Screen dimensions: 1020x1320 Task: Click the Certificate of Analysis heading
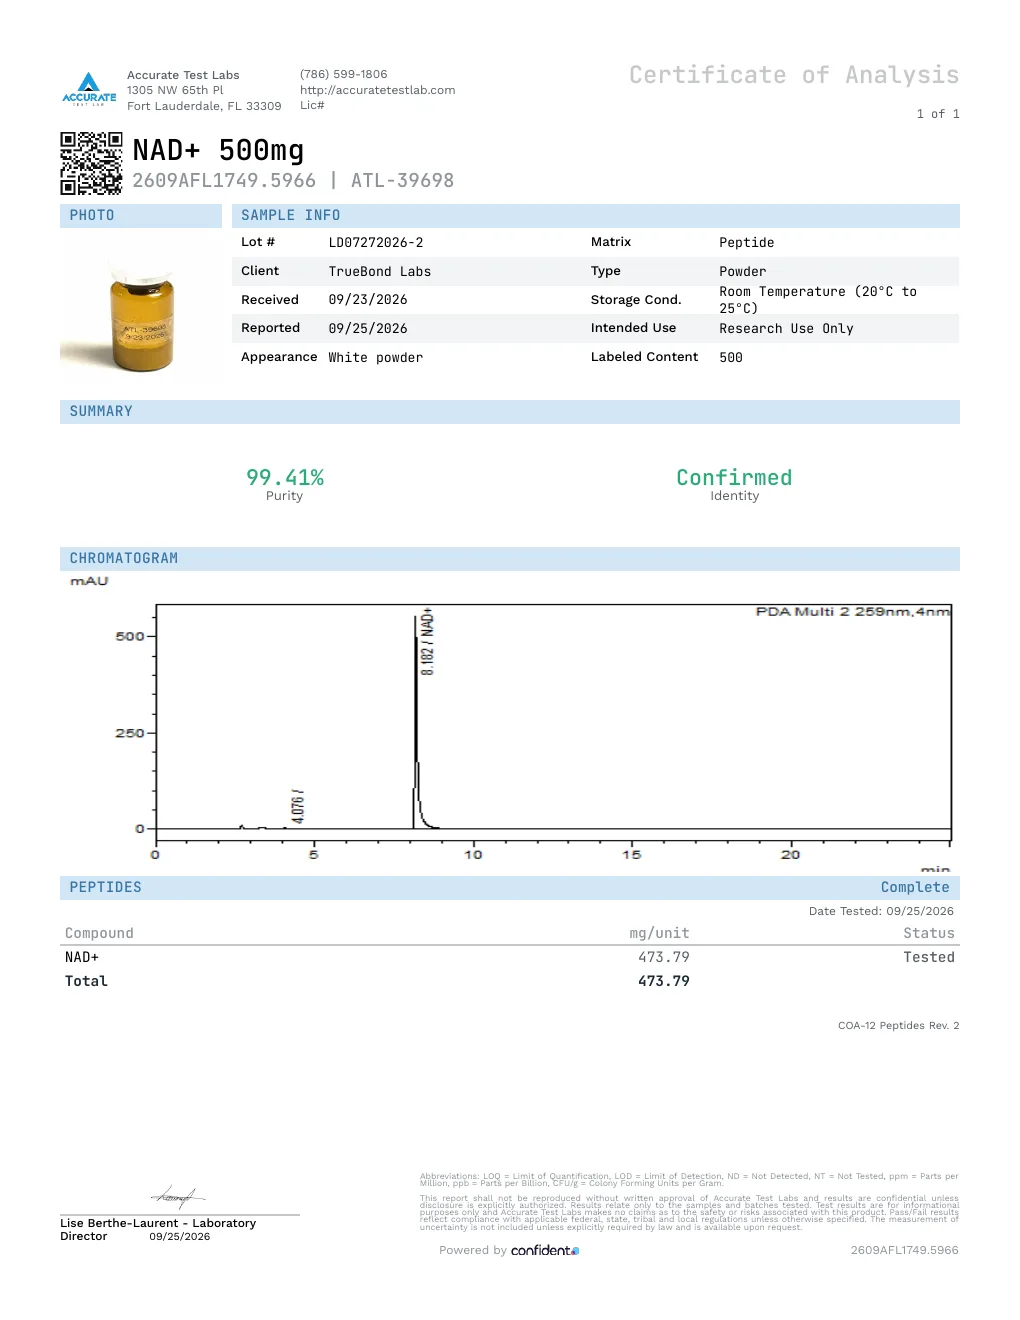click(x=794, y=75)
